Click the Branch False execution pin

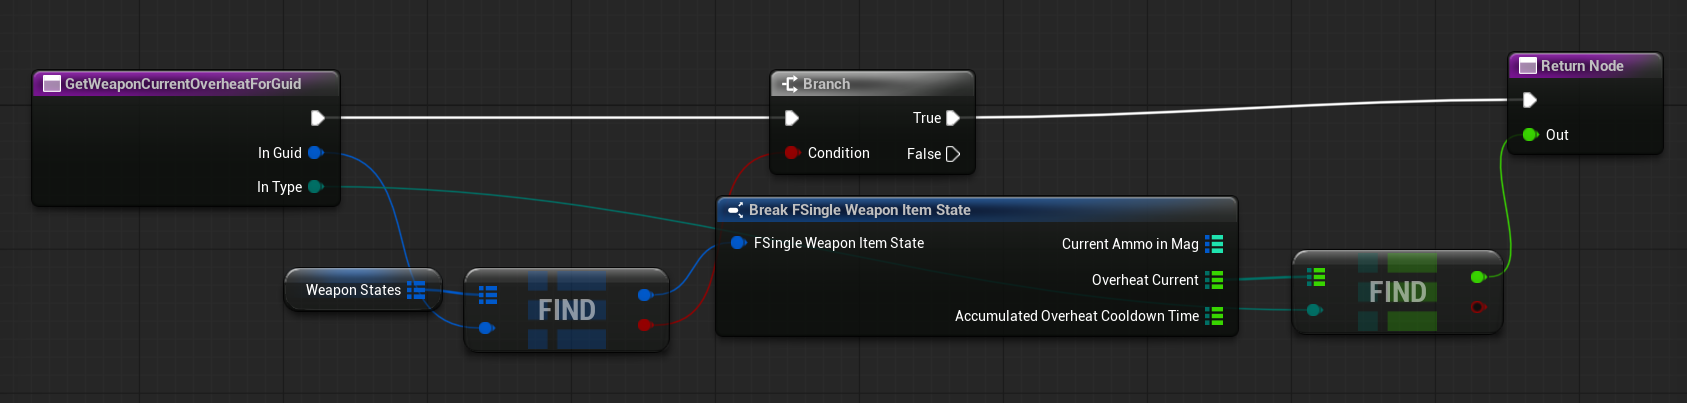(953, 154)
